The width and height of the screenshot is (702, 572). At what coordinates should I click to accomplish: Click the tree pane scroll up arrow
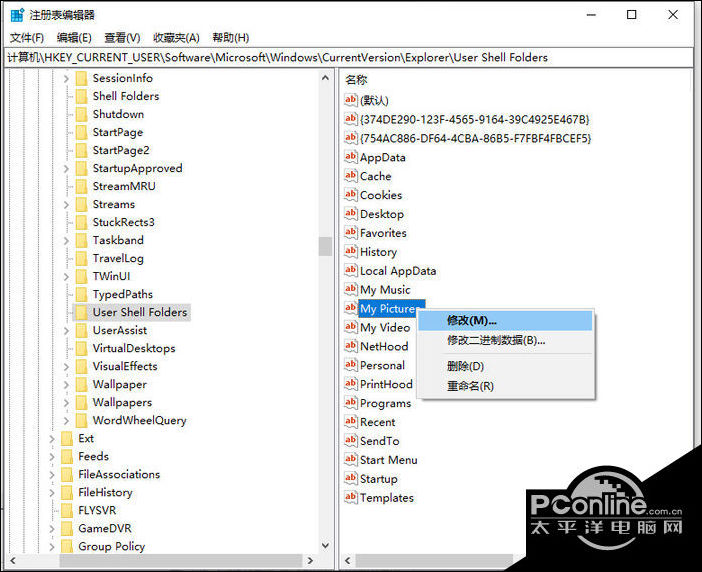click(x=325, y=78)
